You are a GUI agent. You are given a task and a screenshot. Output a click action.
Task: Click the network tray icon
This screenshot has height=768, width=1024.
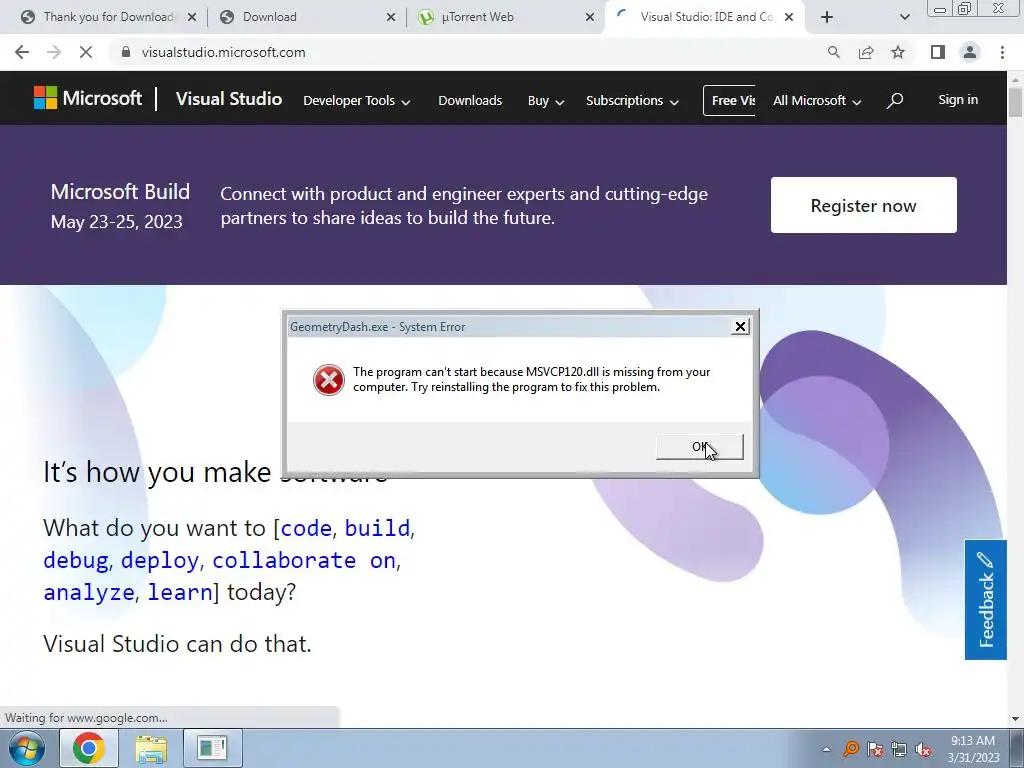point(899,748)
